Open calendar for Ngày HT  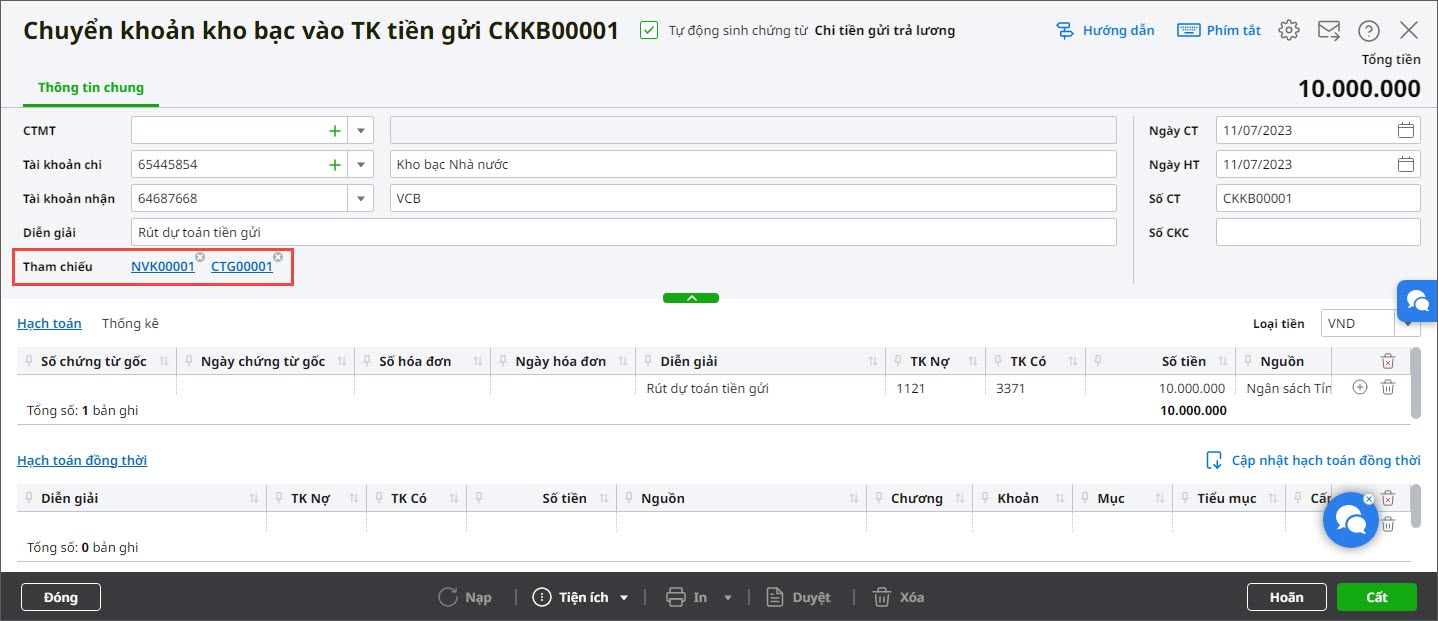click(x=1406, y=164)
